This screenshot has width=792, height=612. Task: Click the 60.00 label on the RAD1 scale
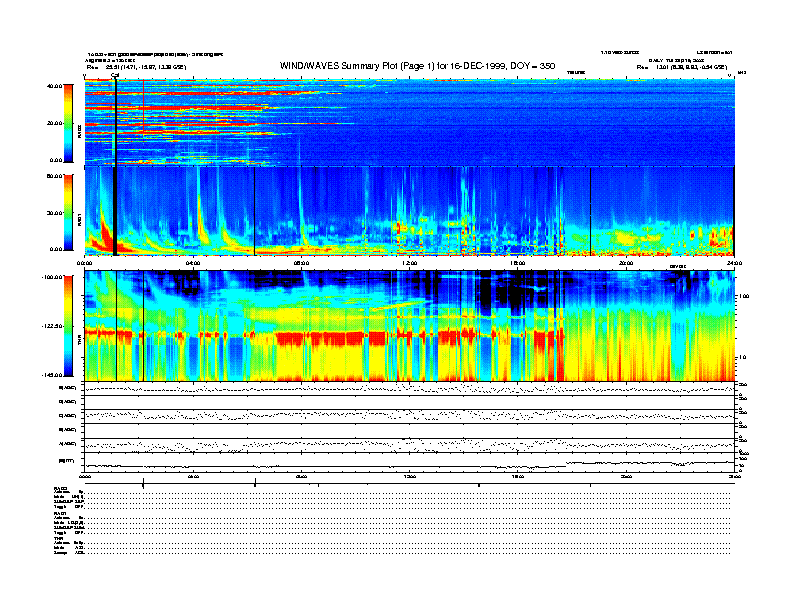(54, 176)
